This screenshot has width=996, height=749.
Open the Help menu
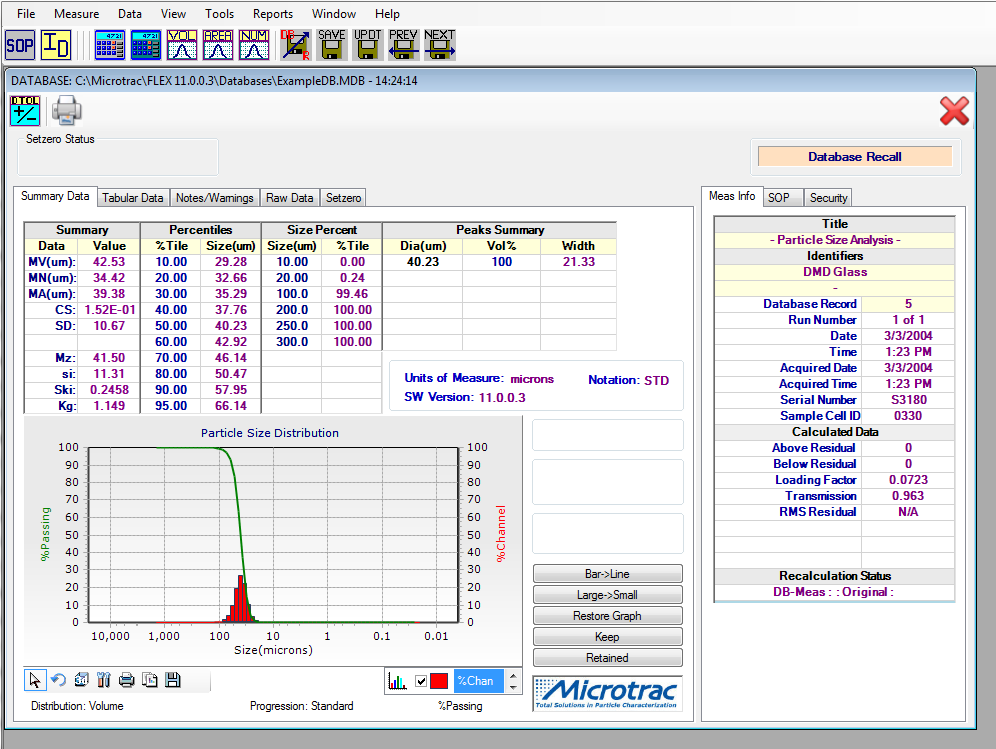tap(387, 13)
